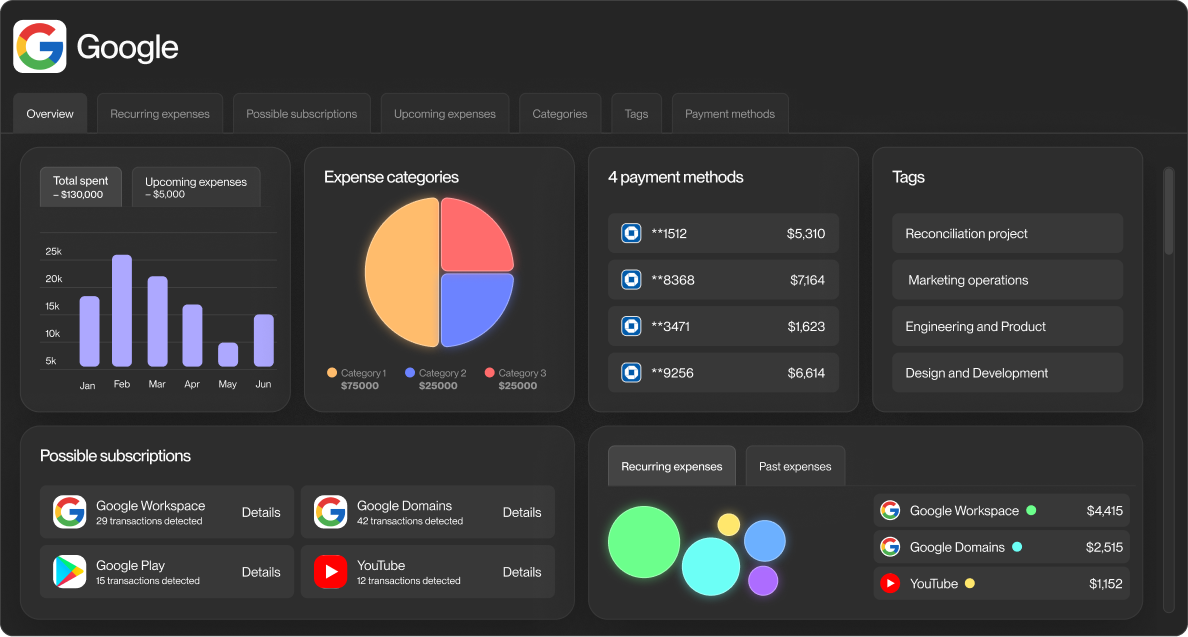Click the large green bubble
1188x637 pixels.
click(644, 542)
